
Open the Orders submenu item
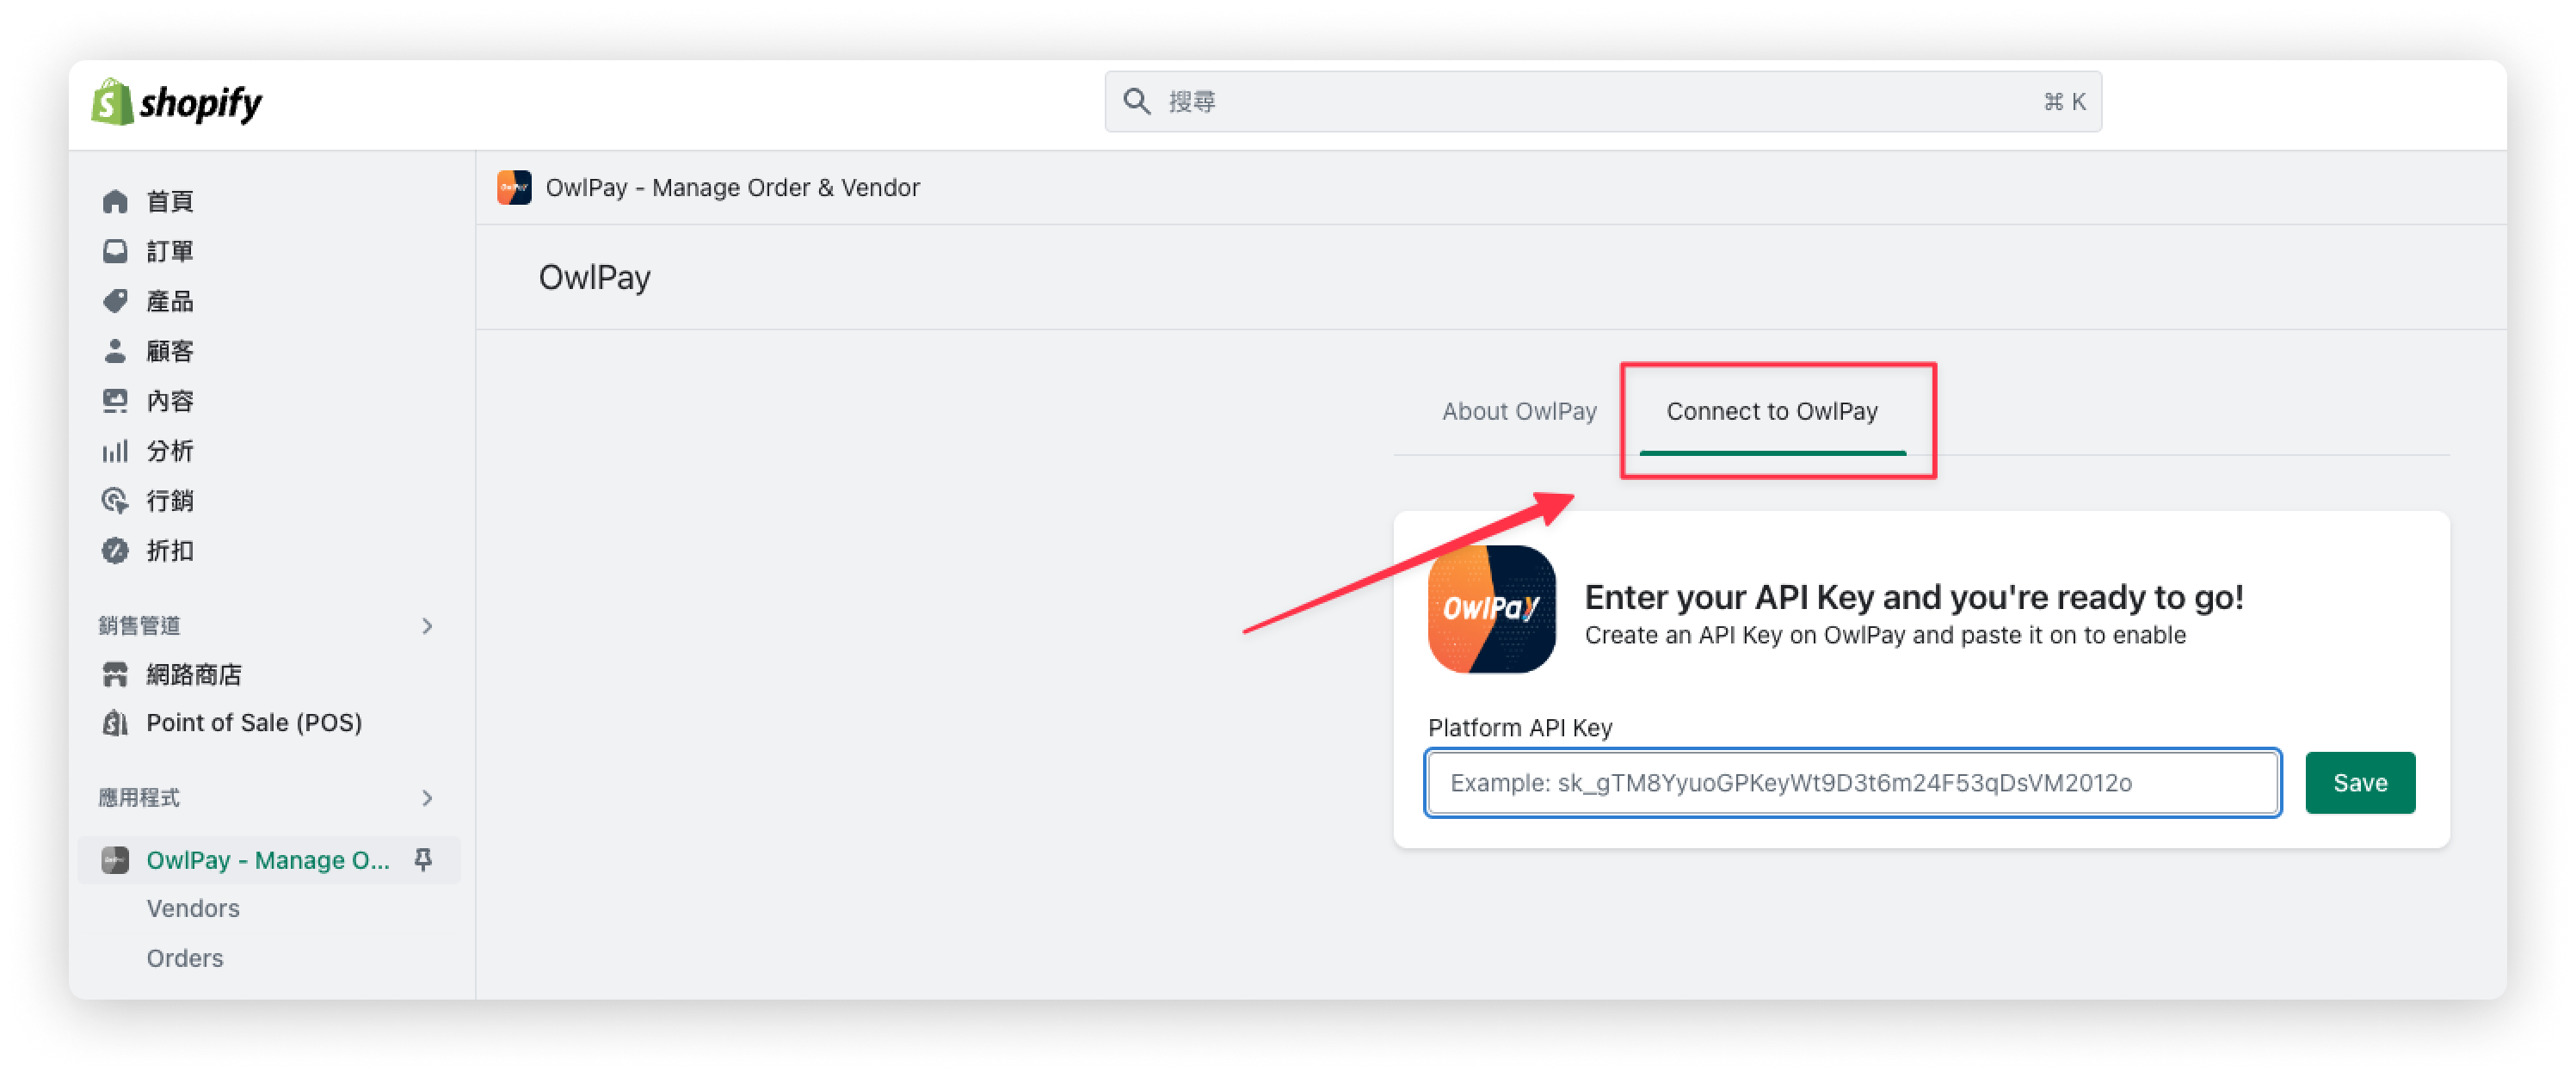pos(186,956)
